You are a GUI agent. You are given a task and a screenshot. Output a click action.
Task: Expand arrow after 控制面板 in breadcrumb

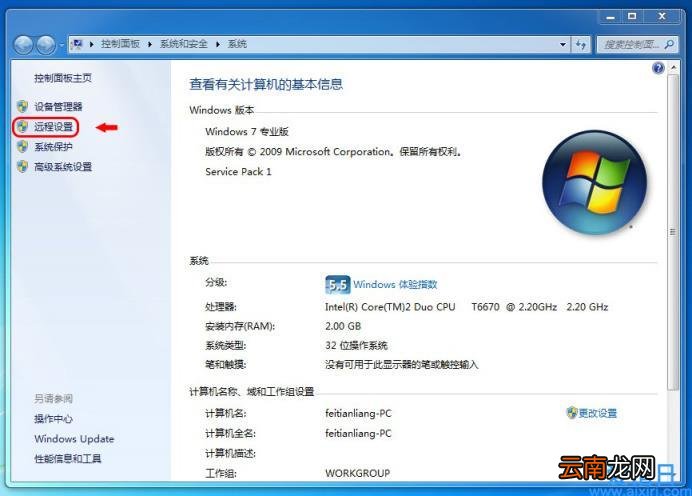150,44
